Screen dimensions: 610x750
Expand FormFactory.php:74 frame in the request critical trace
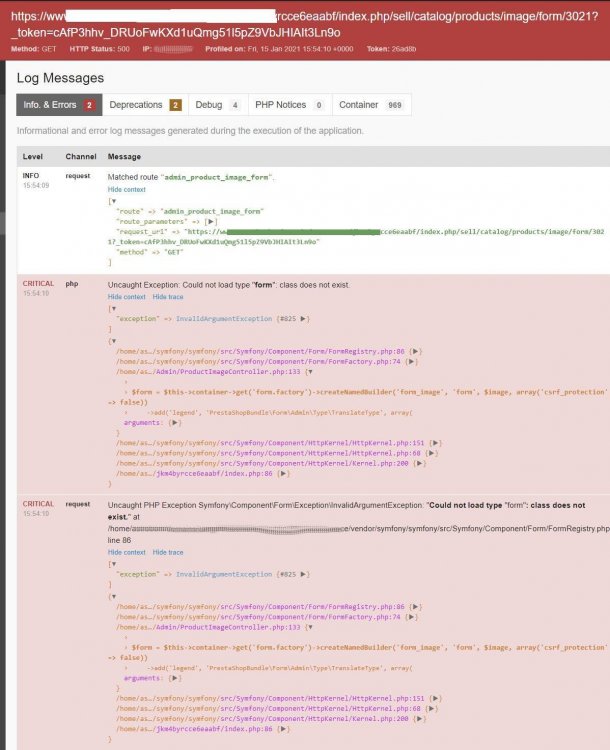pos(411,617)
